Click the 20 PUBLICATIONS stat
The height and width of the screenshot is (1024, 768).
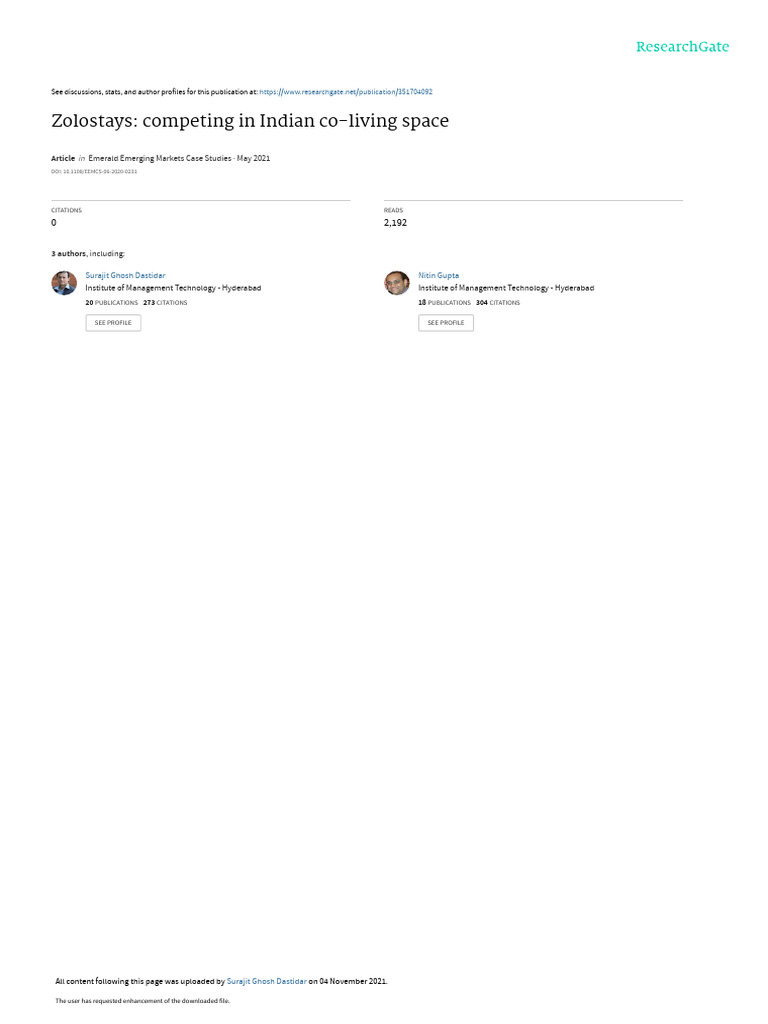click(112, 303)
